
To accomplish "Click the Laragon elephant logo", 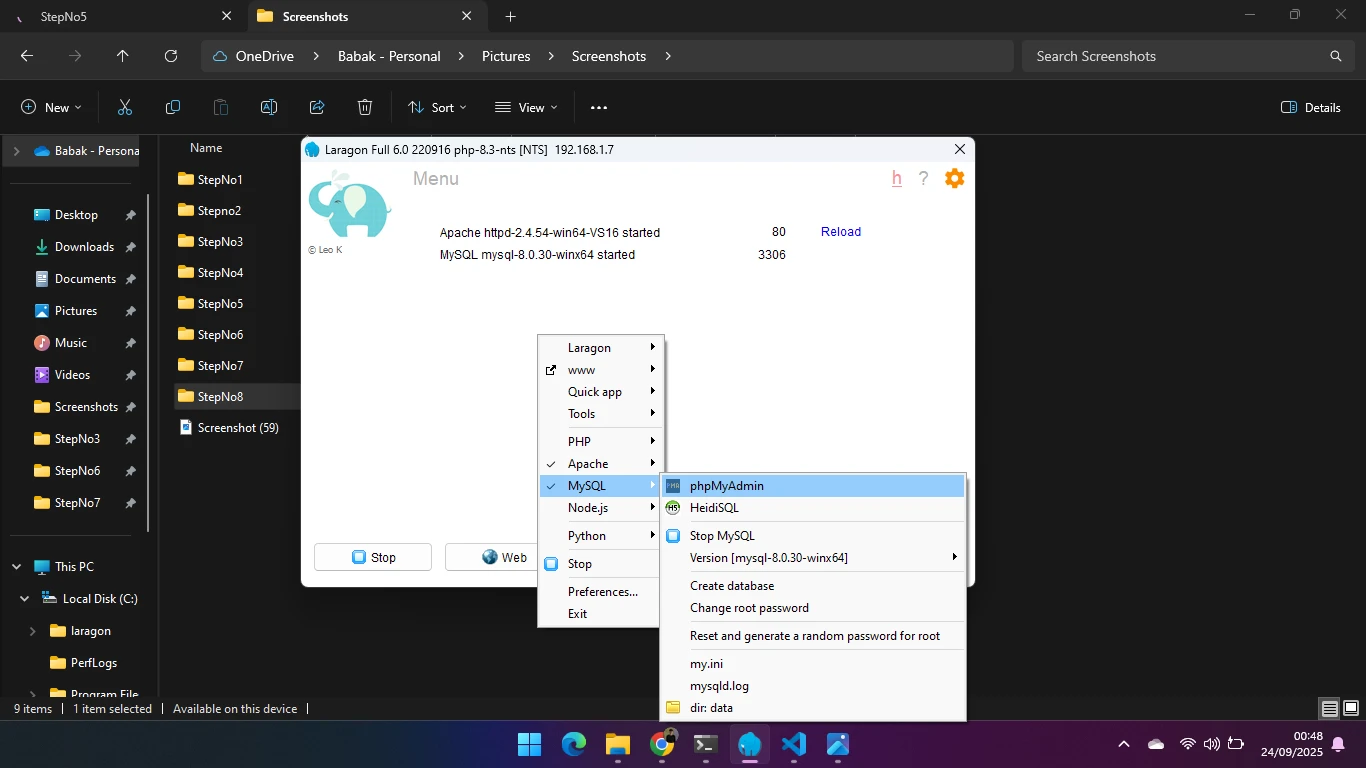I will click(x=348, y=206).
